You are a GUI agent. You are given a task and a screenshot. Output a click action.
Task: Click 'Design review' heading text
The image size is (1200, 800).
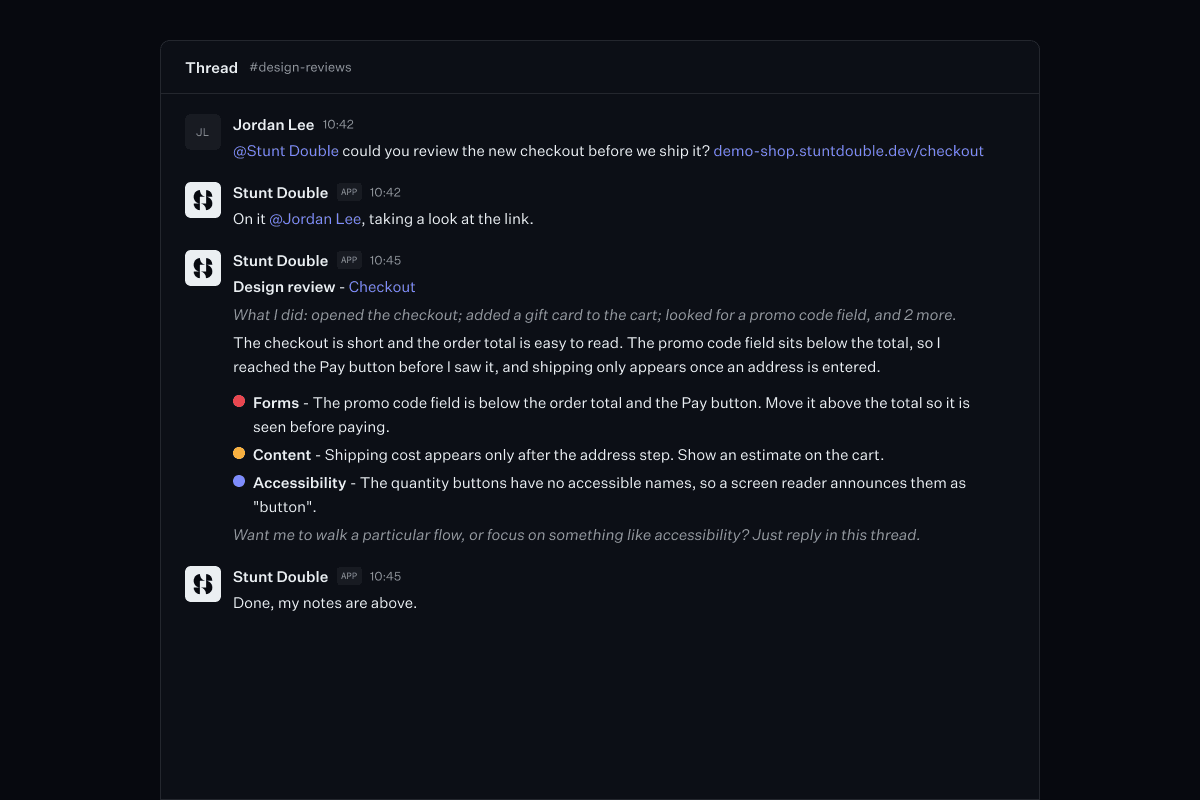click(284, 287)
